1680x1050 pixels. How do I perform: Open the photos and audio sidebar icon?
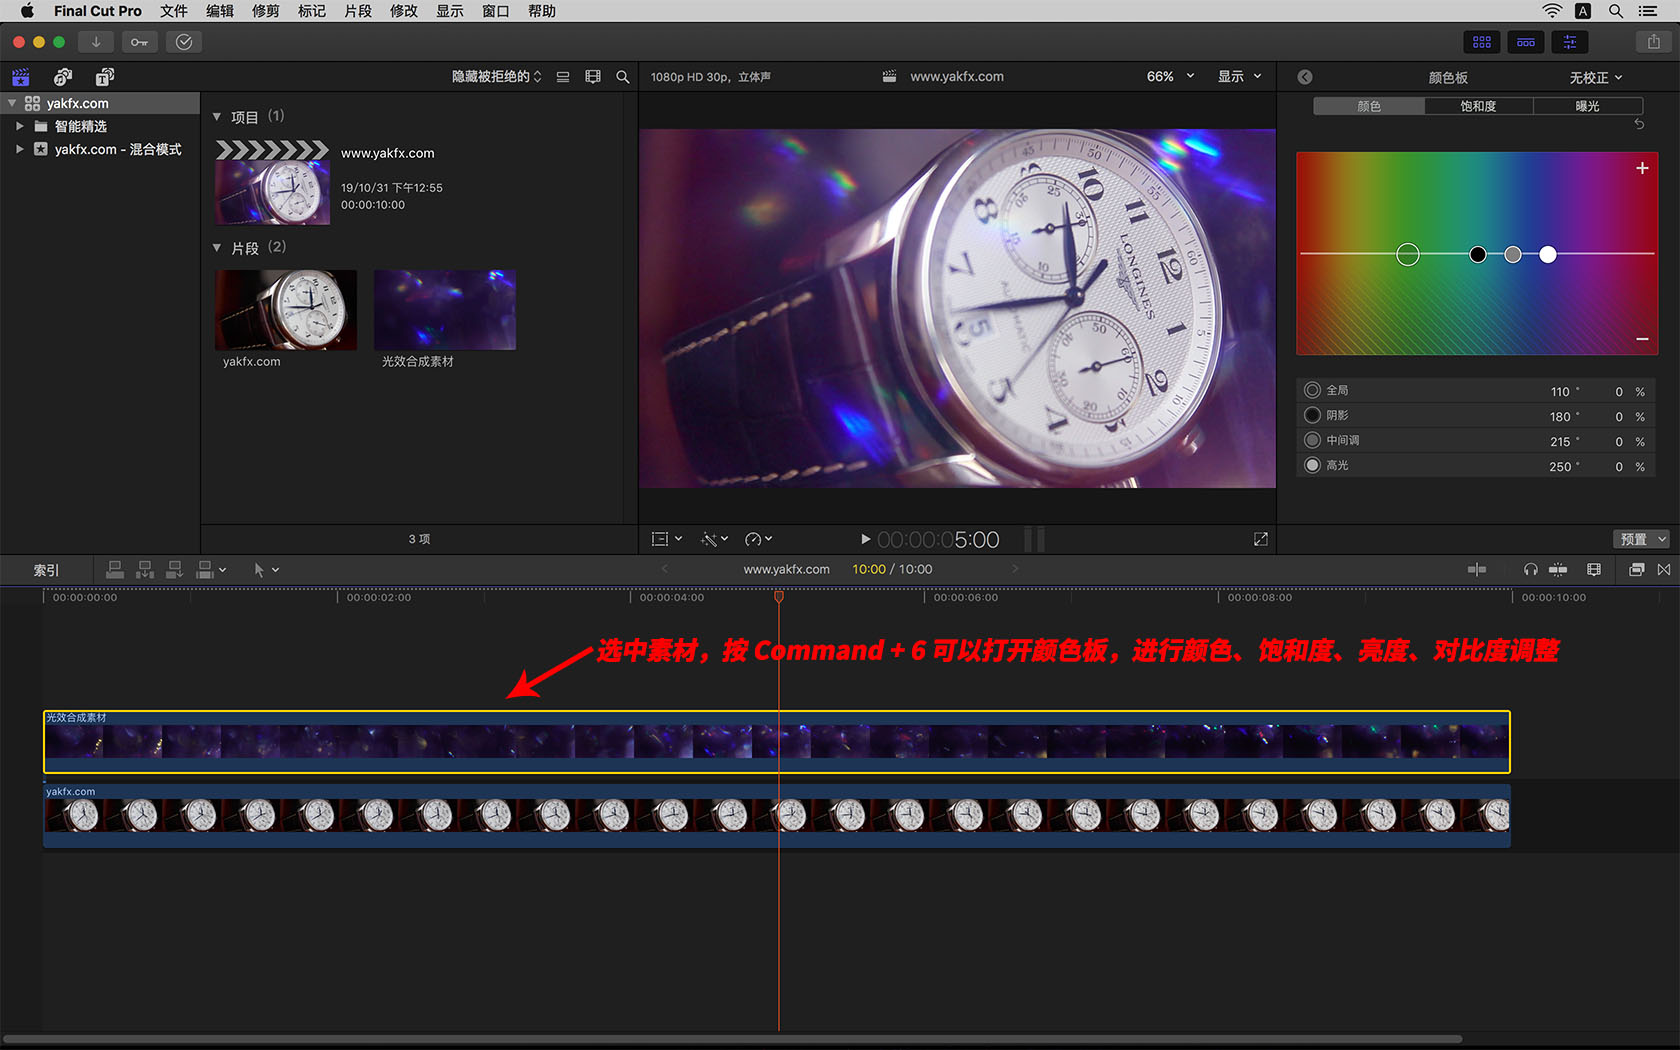(x=63, y=77)
